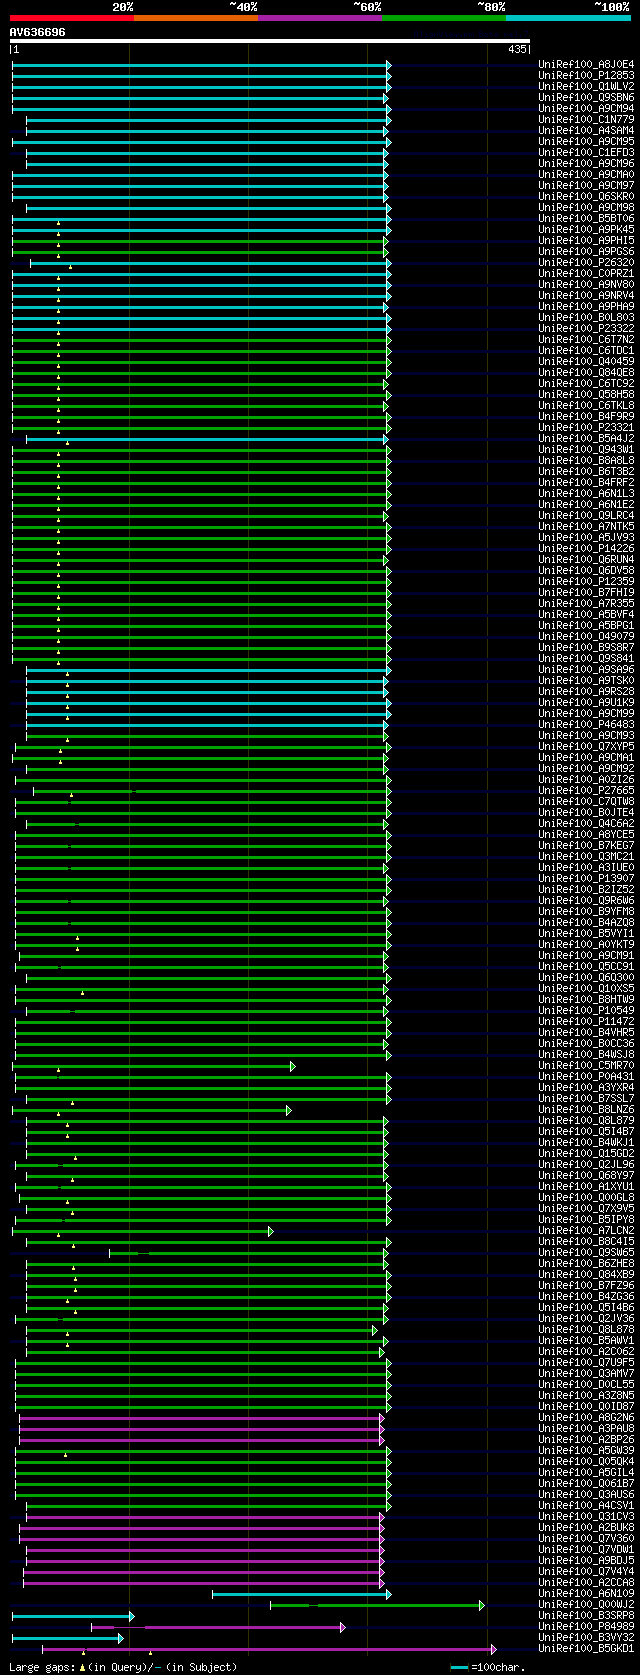Select the UniRef100_Q40459 label
This screenshot has height=1675, width=640.
pyautogui.click(x=586, y=361)
